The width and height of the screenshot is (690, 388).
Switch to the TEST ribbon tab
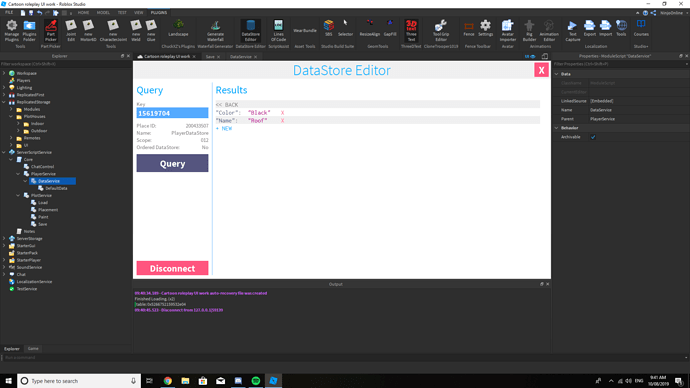122,13
